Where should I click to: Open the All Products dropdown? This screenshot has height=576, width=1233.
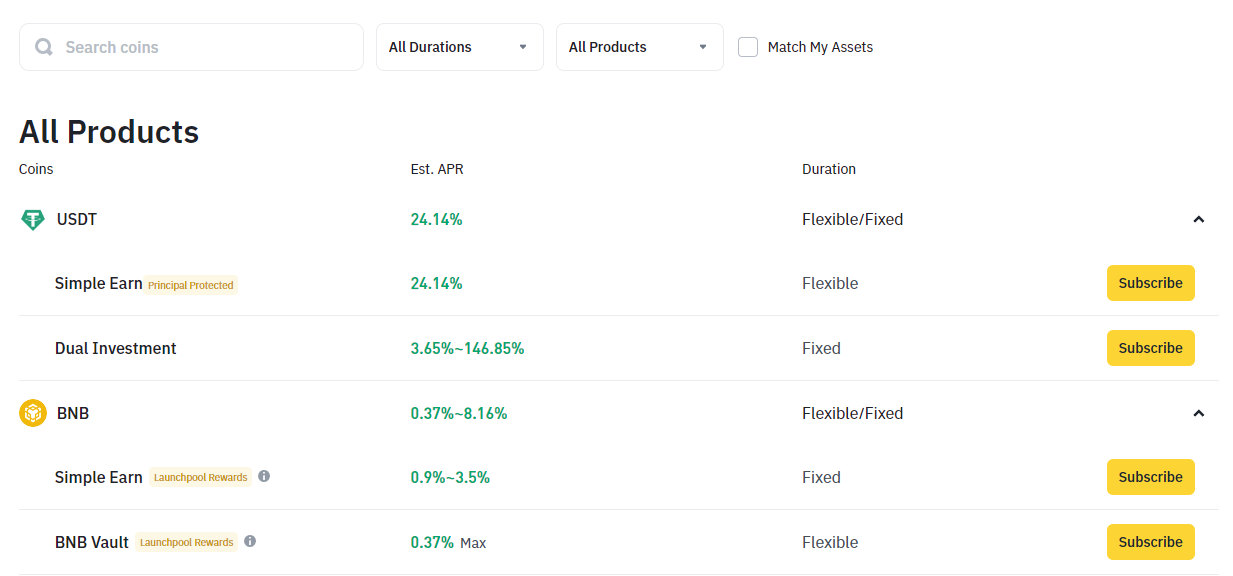coord(640,47)
